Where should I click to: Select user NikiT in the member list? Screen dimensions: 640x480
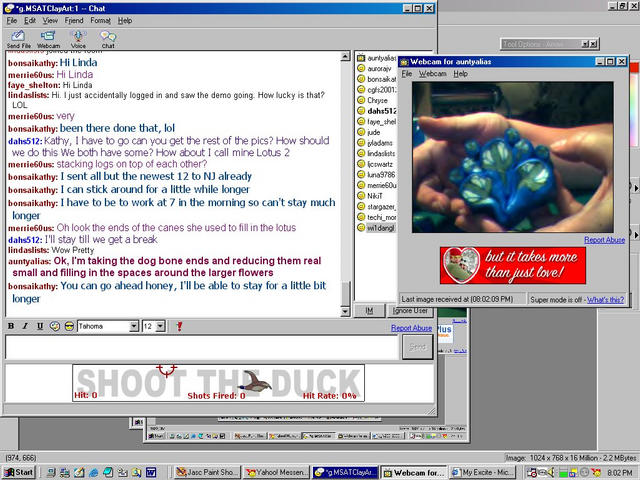pos(370,196)
